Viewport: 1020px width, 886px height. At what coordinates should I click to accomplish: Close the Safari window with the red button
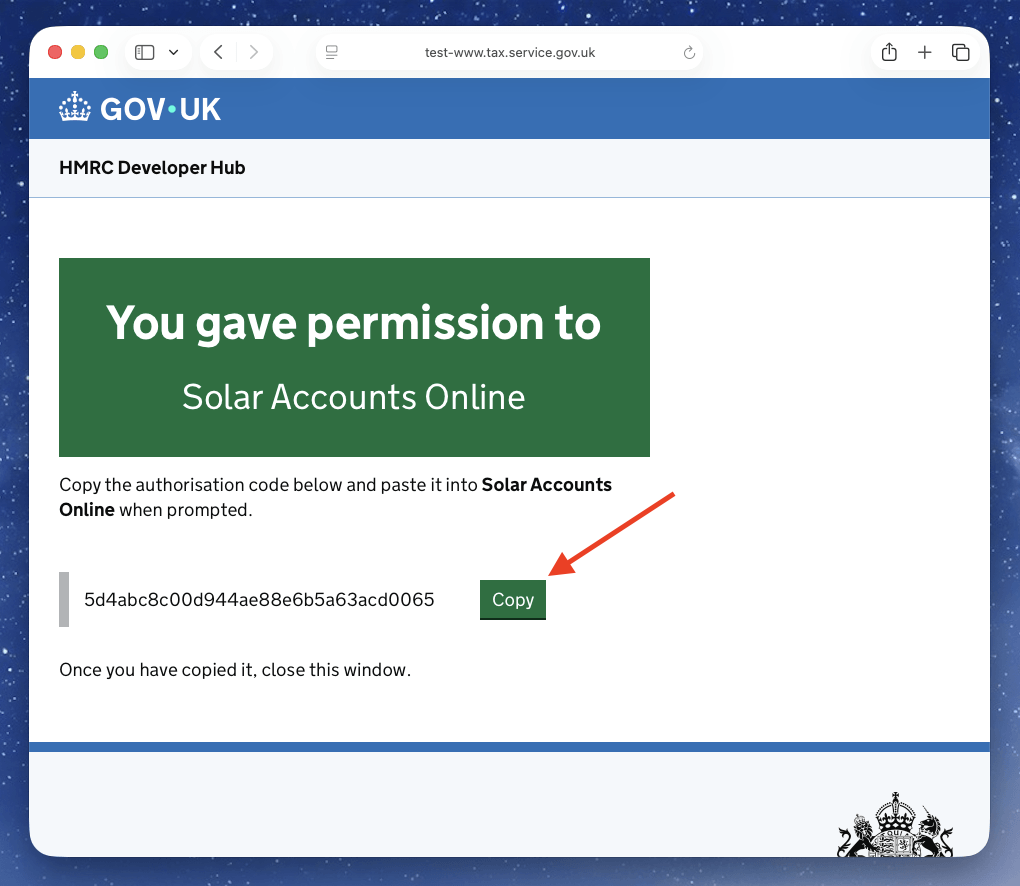[x=55, y=52]
